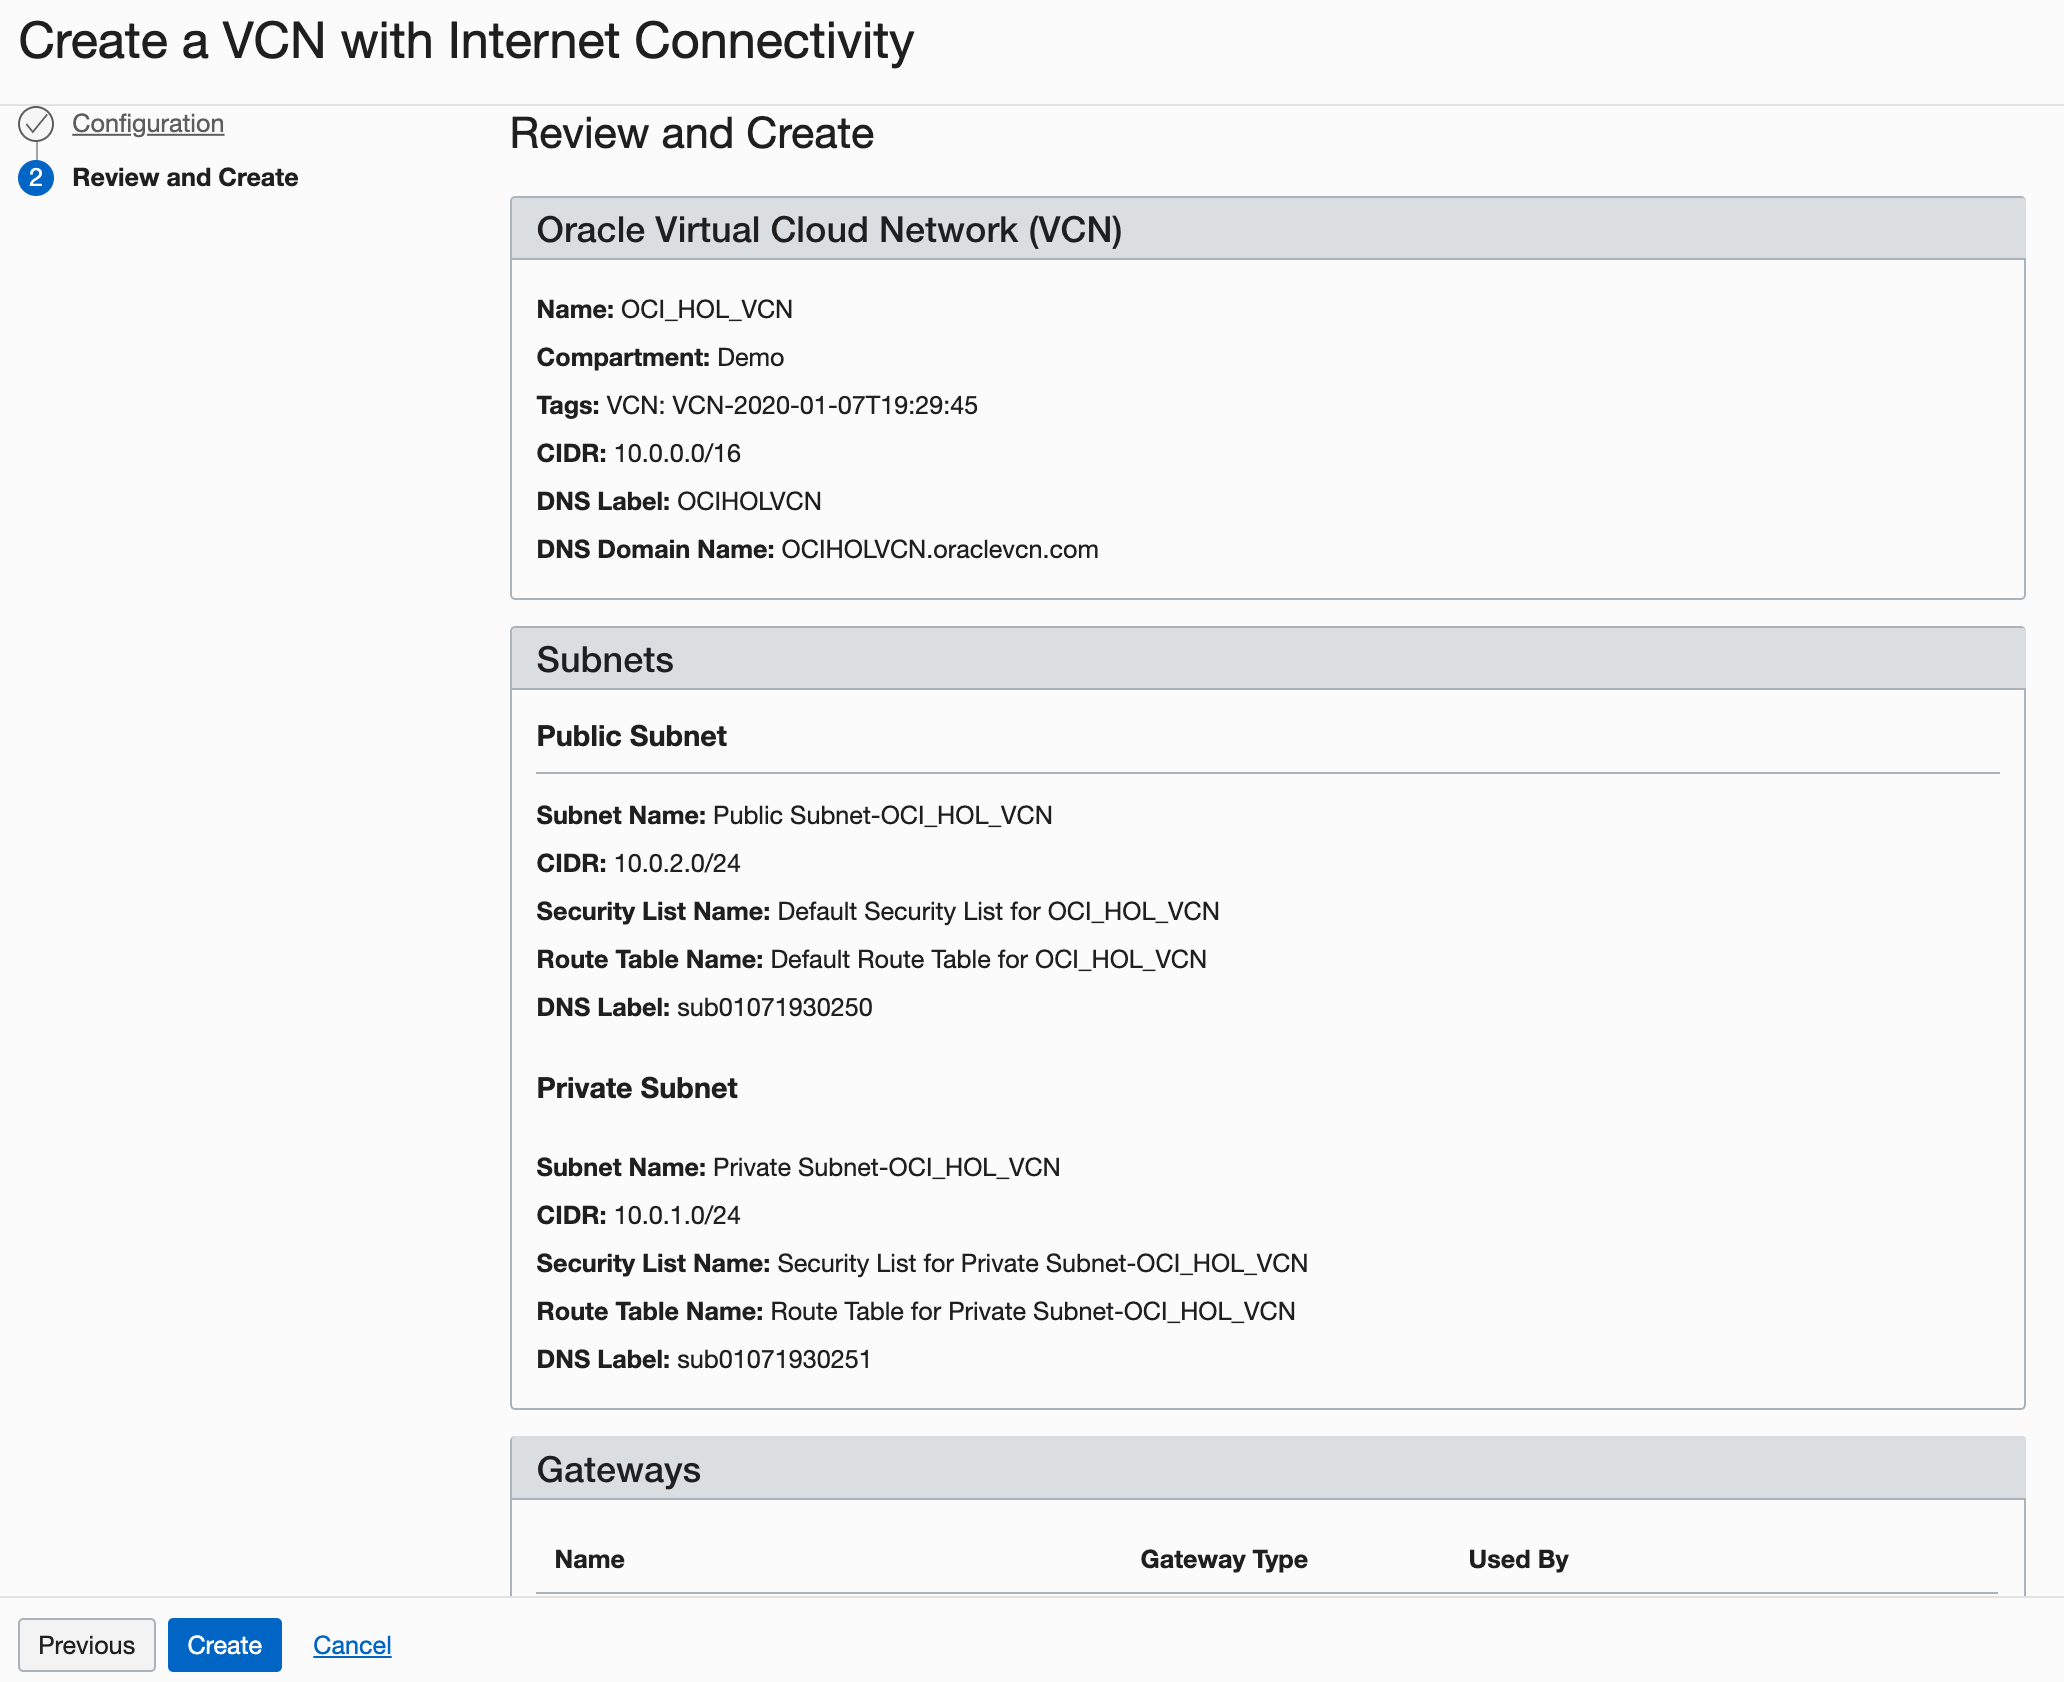Click the blue Create button
The image size is (2064, 1682).
[224, 1645]
